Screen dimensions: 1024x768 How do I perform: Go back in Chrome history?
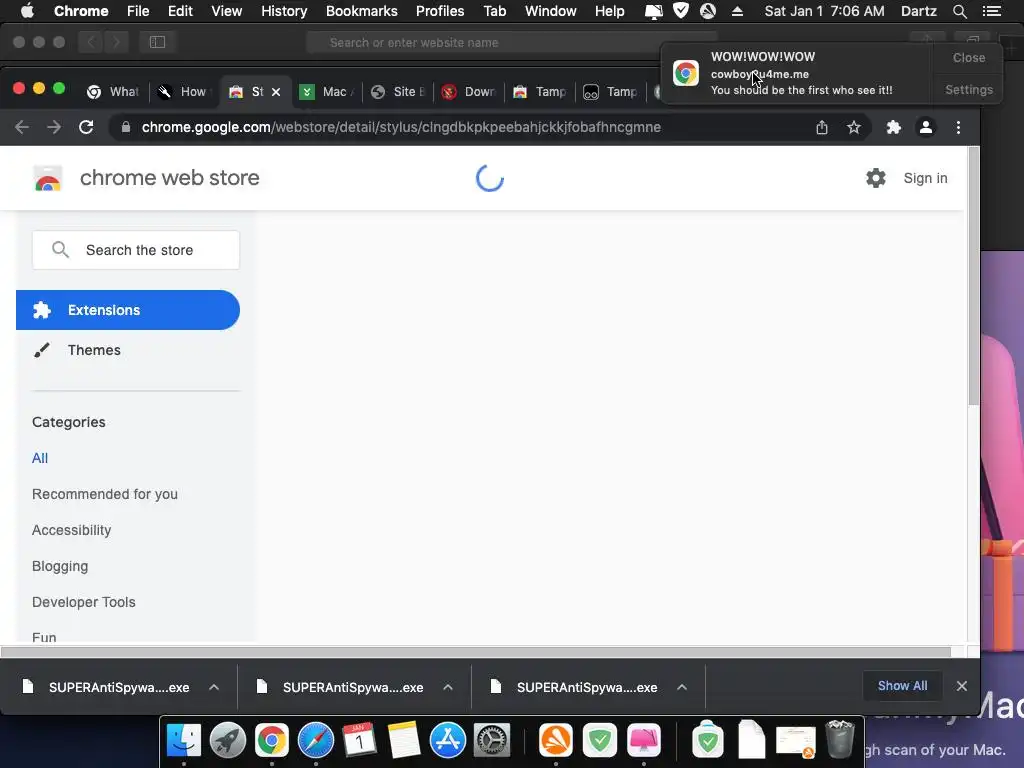pyautogui.click(x=22, y=127)
